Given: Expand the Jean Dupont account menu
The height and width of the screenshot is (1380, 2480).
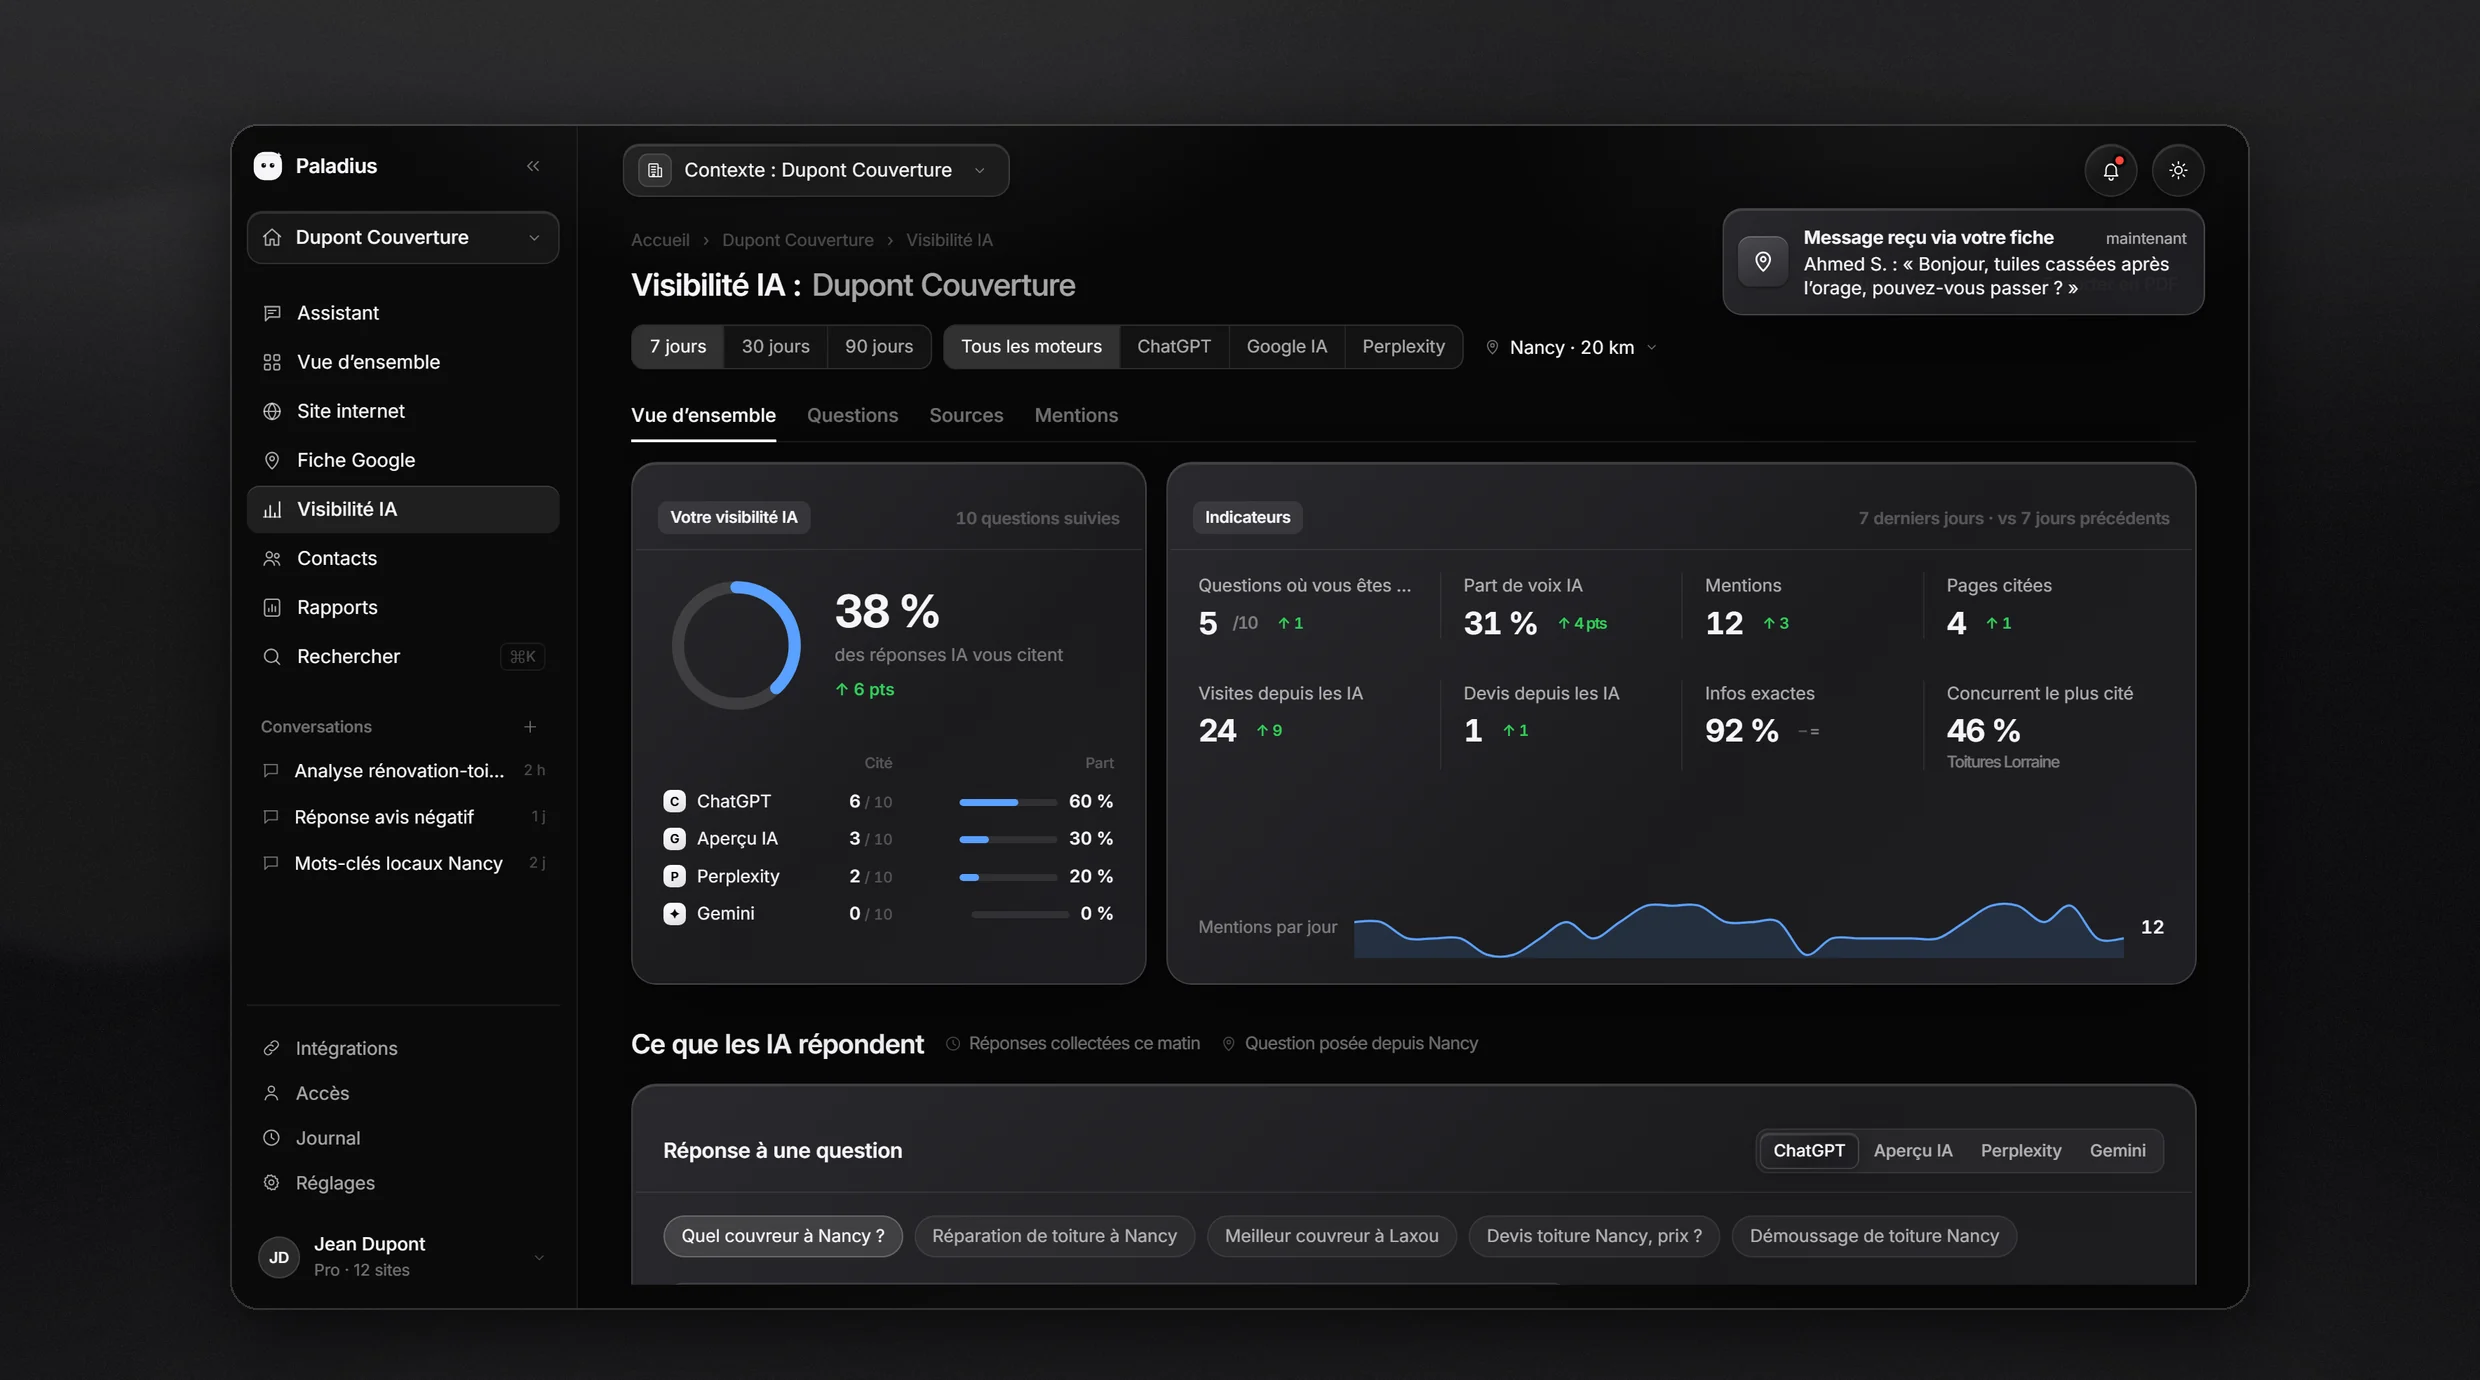Looking at the screenshot, I should (x=403, y=1257).
